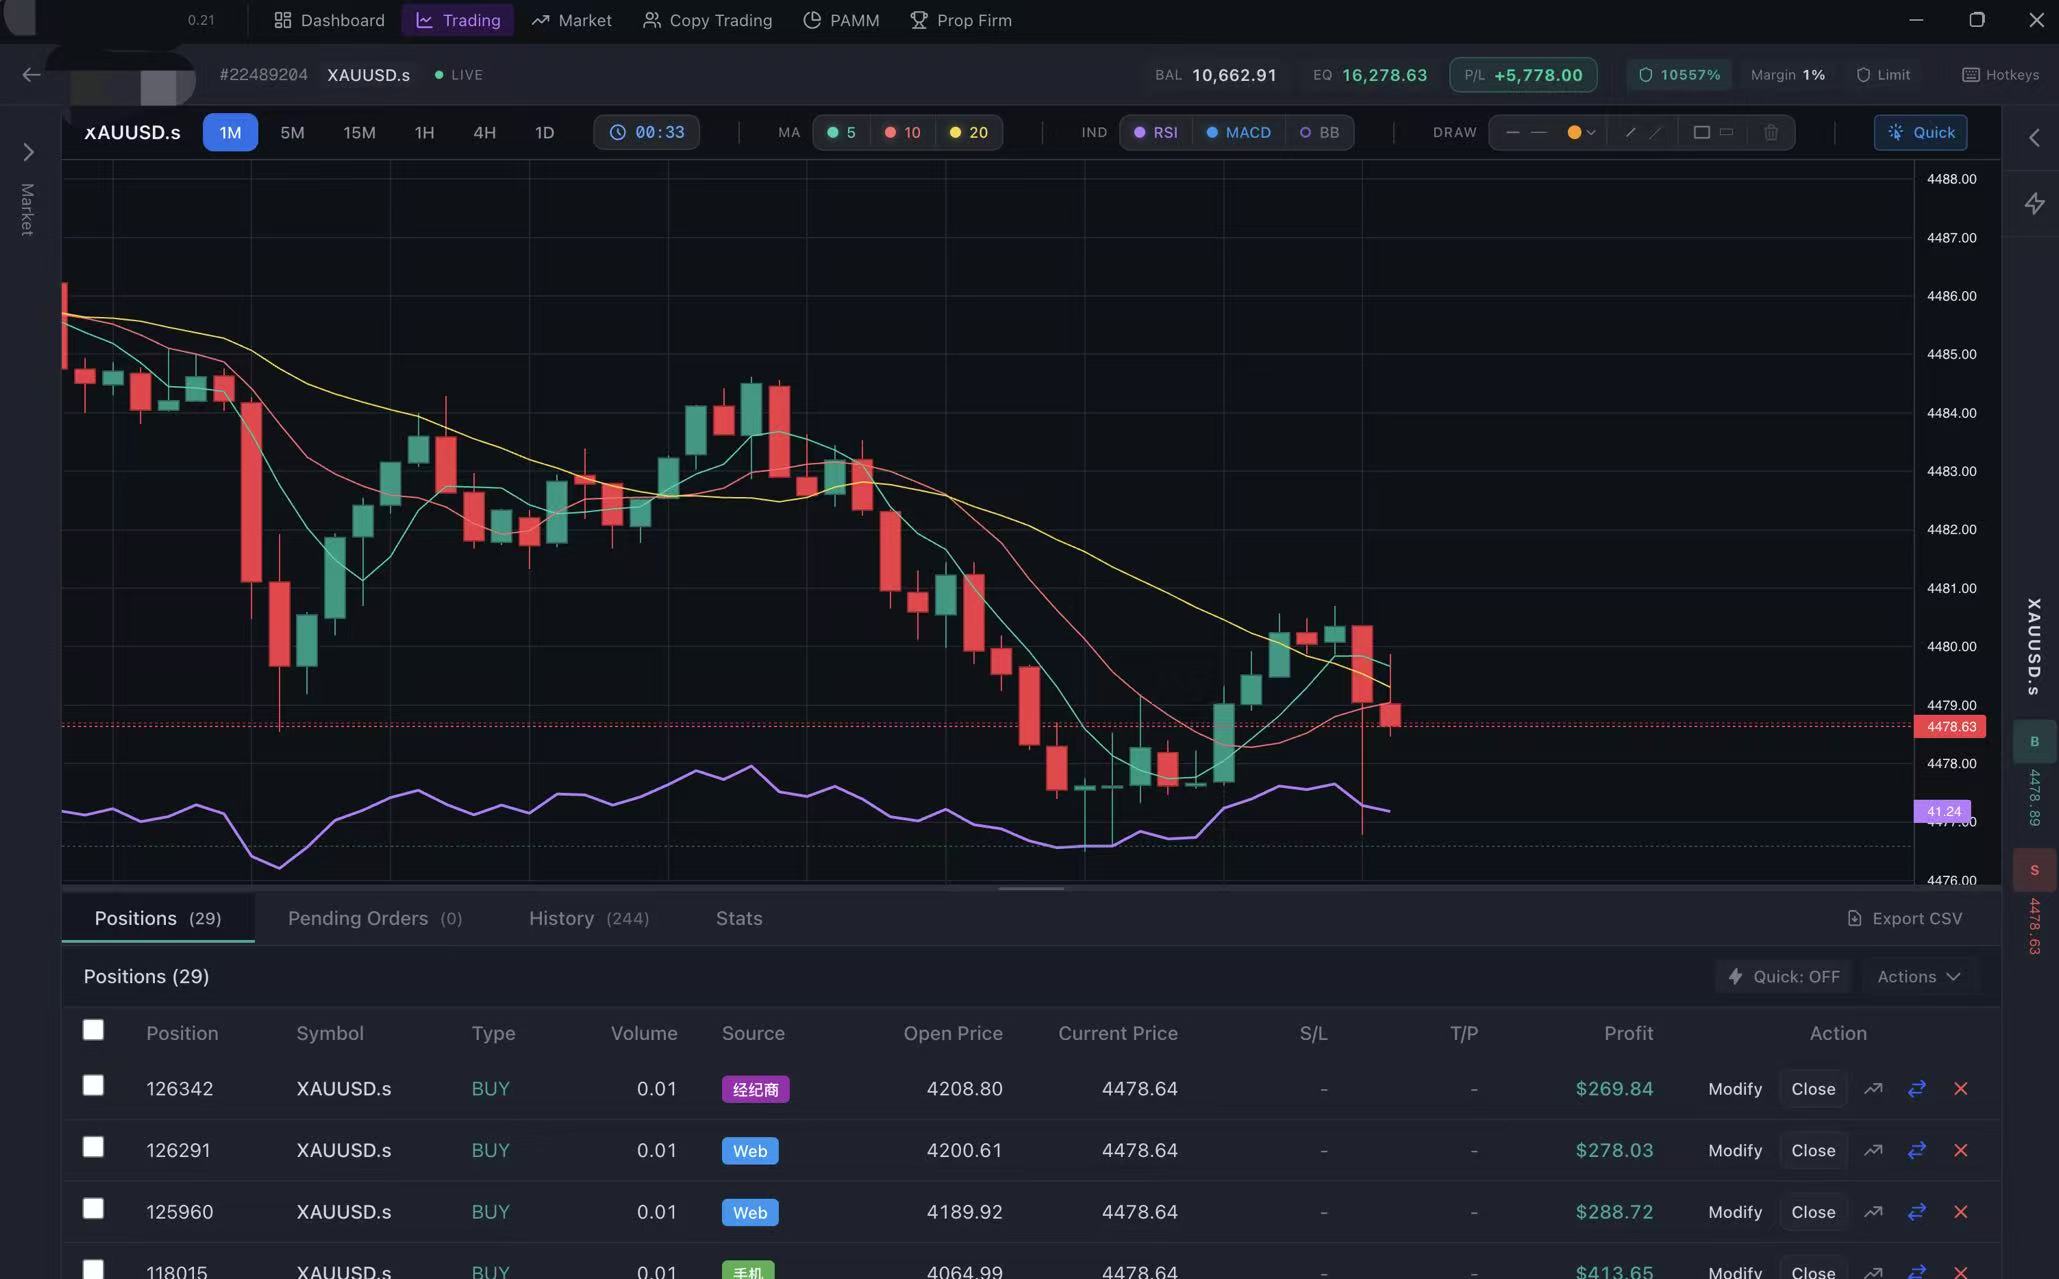The image size is (2059, 1279).
Task: Select the short trend line draw tool
Action: [1631, 132]
